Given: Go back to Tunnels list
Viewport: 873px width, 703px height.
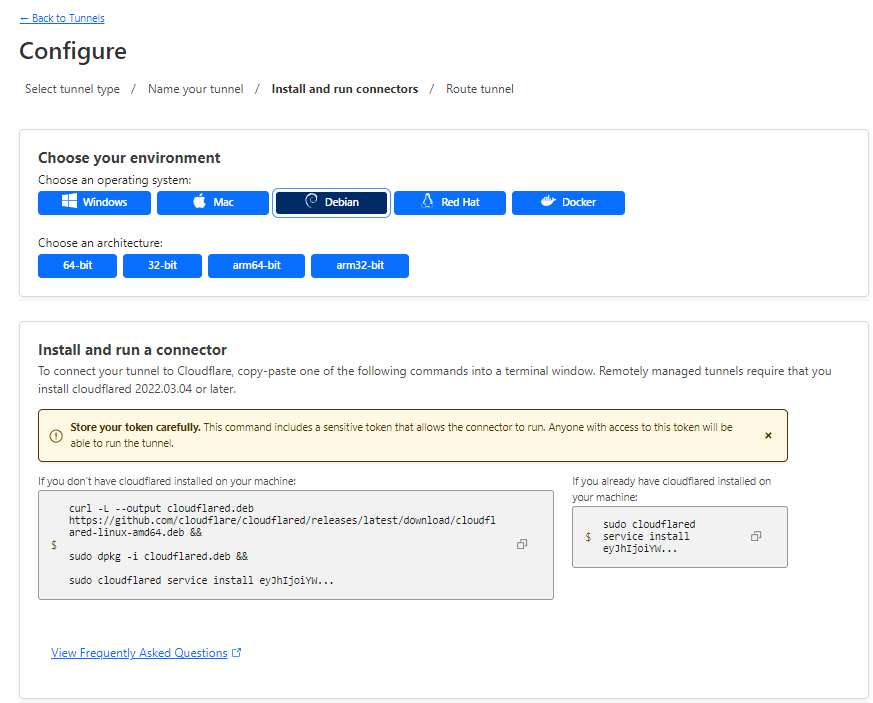Looking at the screenshot, I should click(x=62, y=18).
